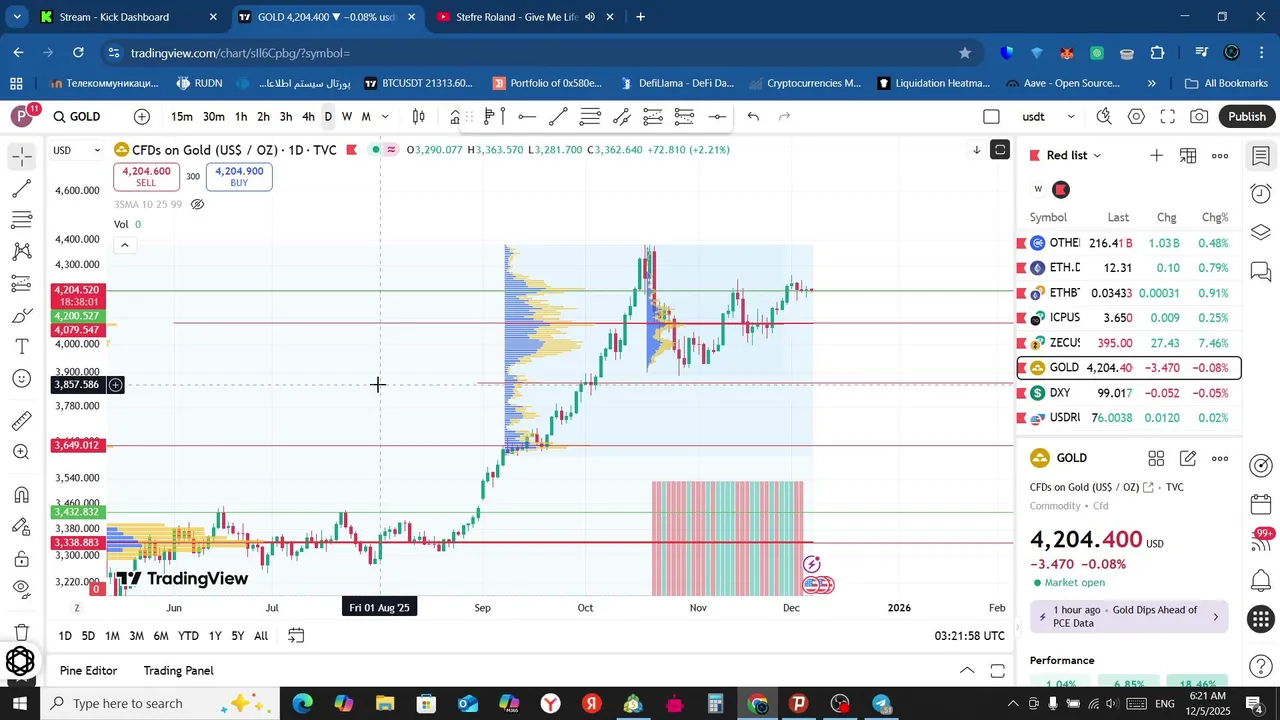1280x720 pixels.
Task: Undo the last chart action
Action: pyautogui.click(x=753, y=117)
